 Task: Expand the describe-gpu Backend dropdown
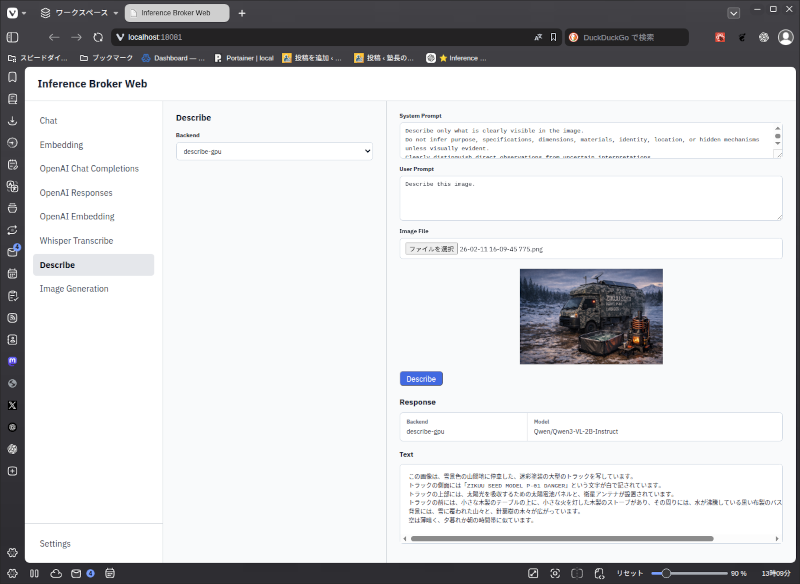click(274, 151)
